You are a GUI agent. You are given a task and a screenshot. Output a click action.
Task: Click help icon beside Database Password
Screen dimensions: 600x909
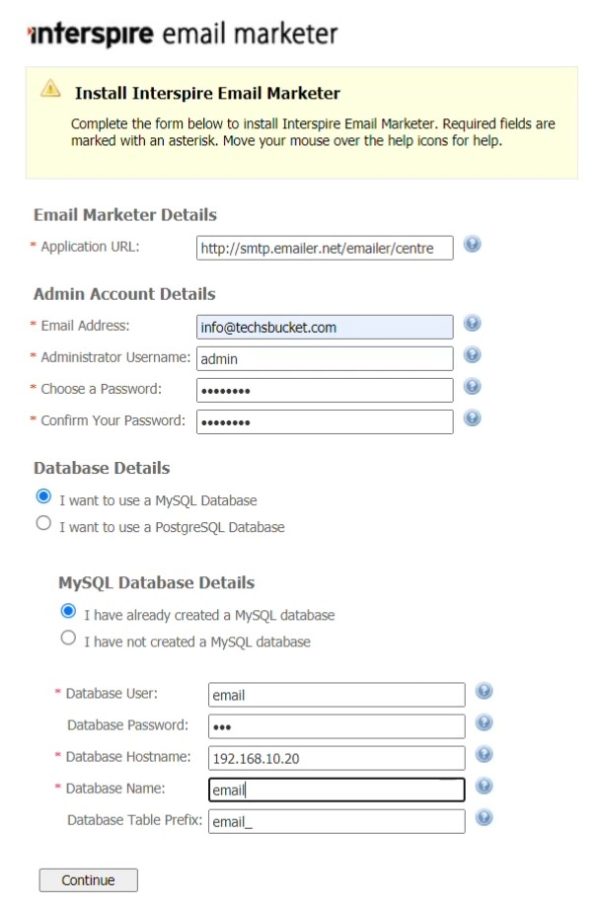click(484, 723)
